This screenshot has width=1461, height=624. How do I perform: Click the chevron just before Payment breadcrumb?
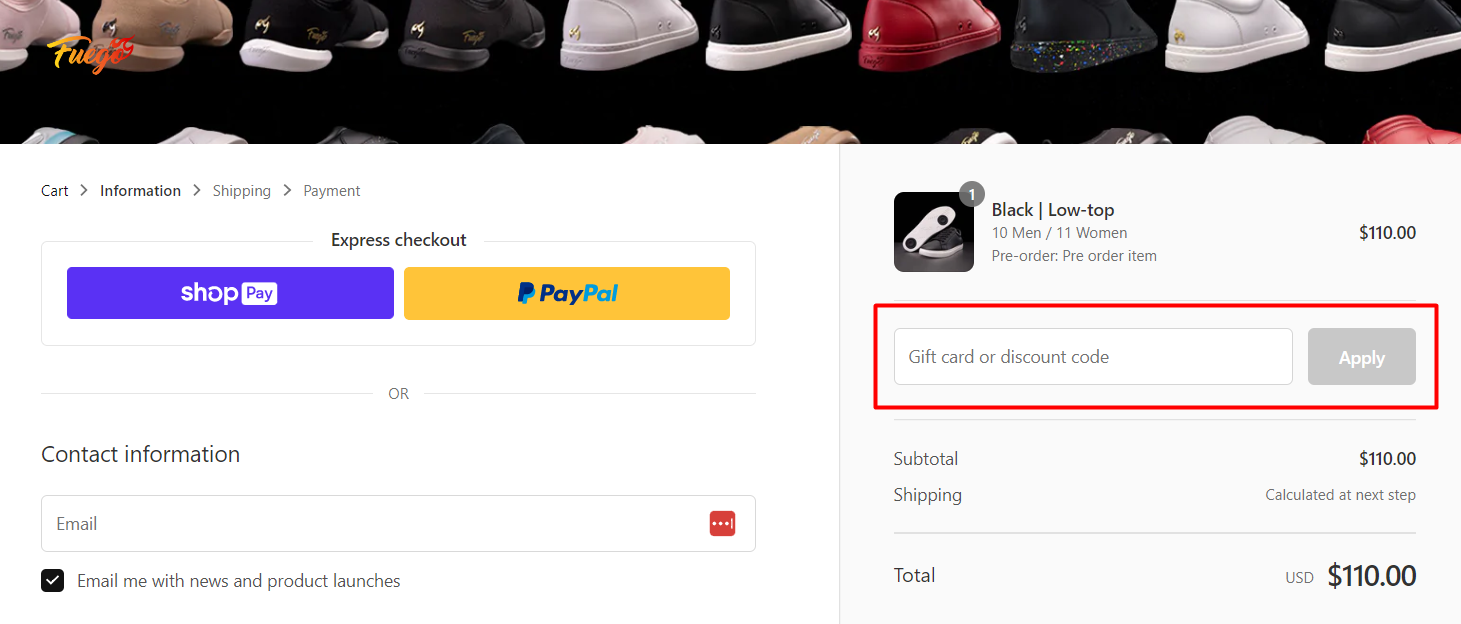(287, 190)
